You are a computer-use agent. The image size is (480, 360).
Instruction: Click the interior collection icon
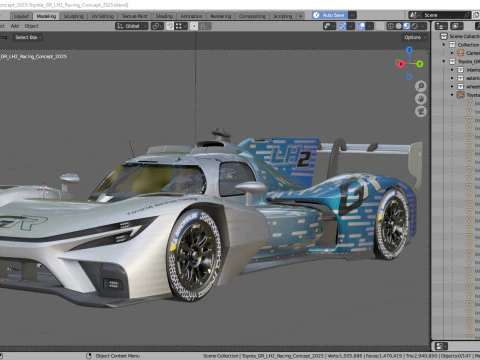click(461, 70)
